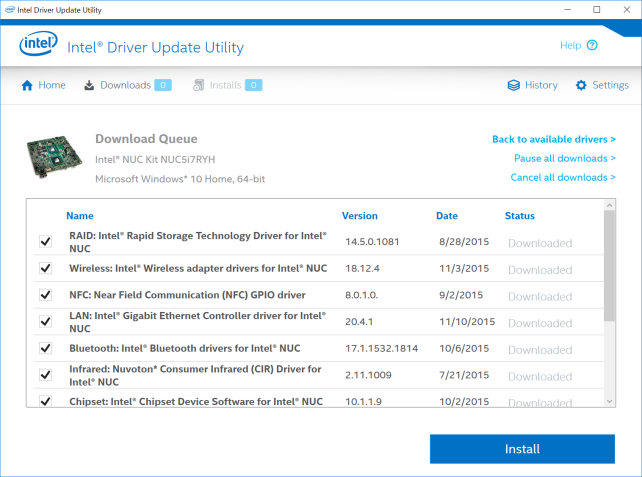
Task: Click the scrollbar up arrow
Action: [609, 205]
